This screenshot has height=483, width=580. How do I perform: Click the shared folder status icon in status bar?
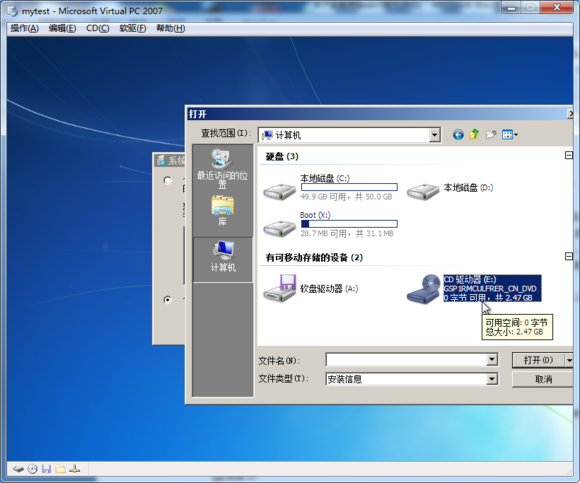pyautogui.click(x=60, y=469)
